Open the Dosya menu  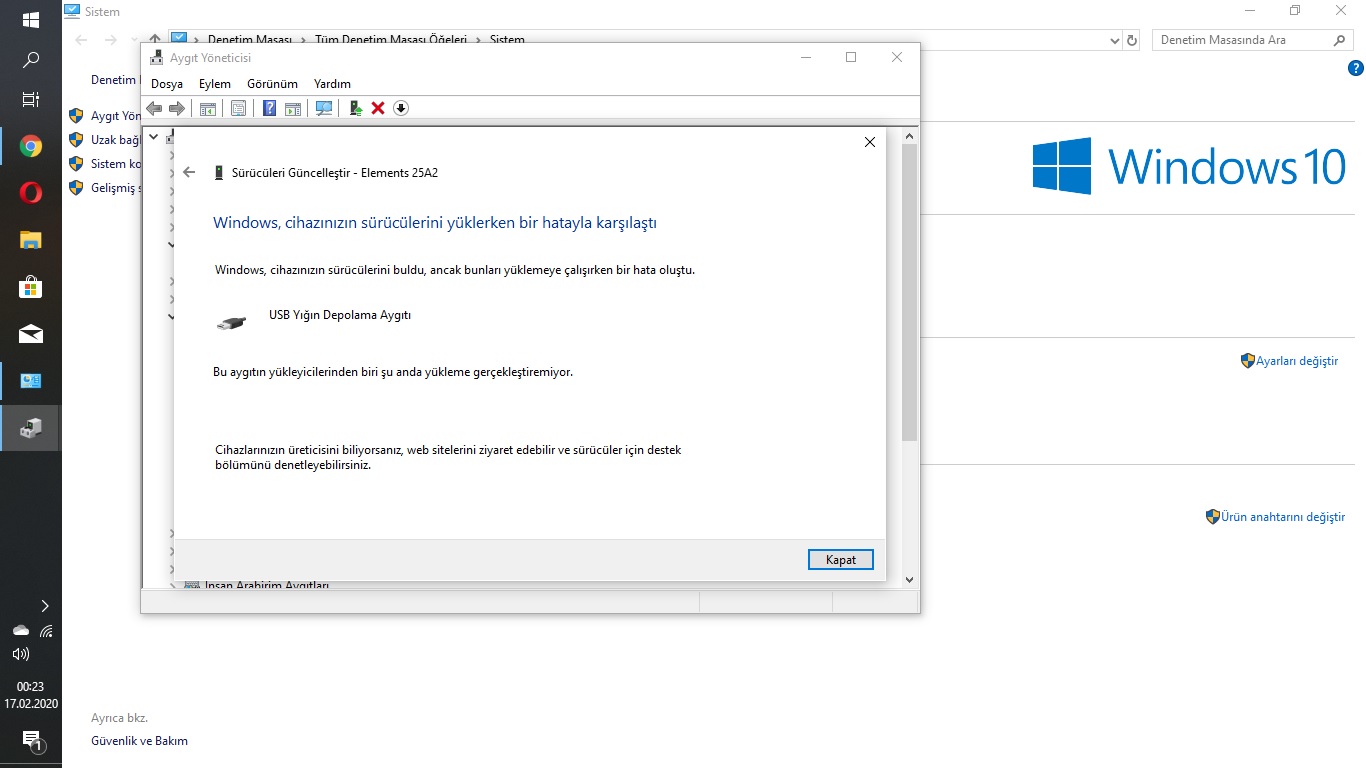(167, 84)
